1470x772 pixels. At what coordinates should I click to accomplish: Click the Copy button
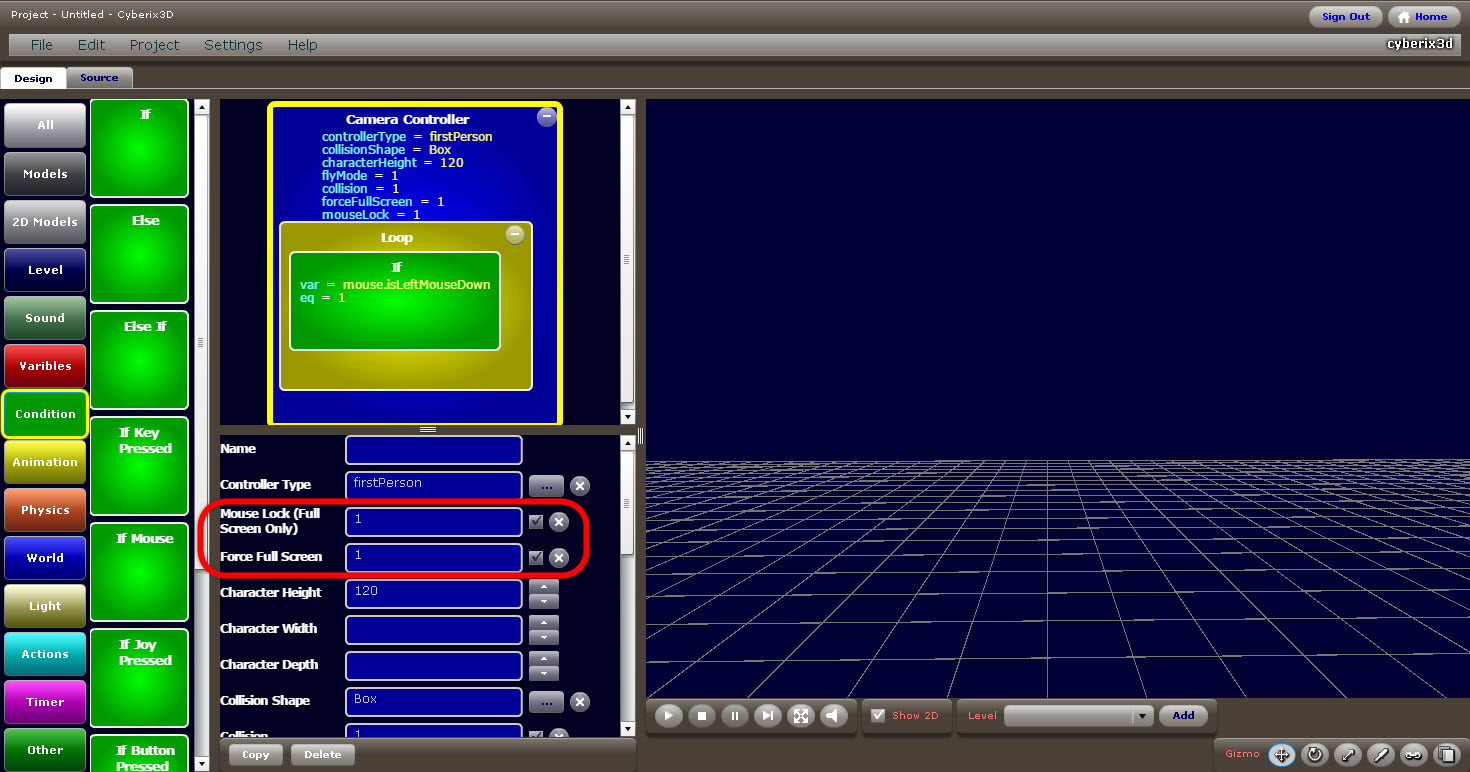[256, 755]
